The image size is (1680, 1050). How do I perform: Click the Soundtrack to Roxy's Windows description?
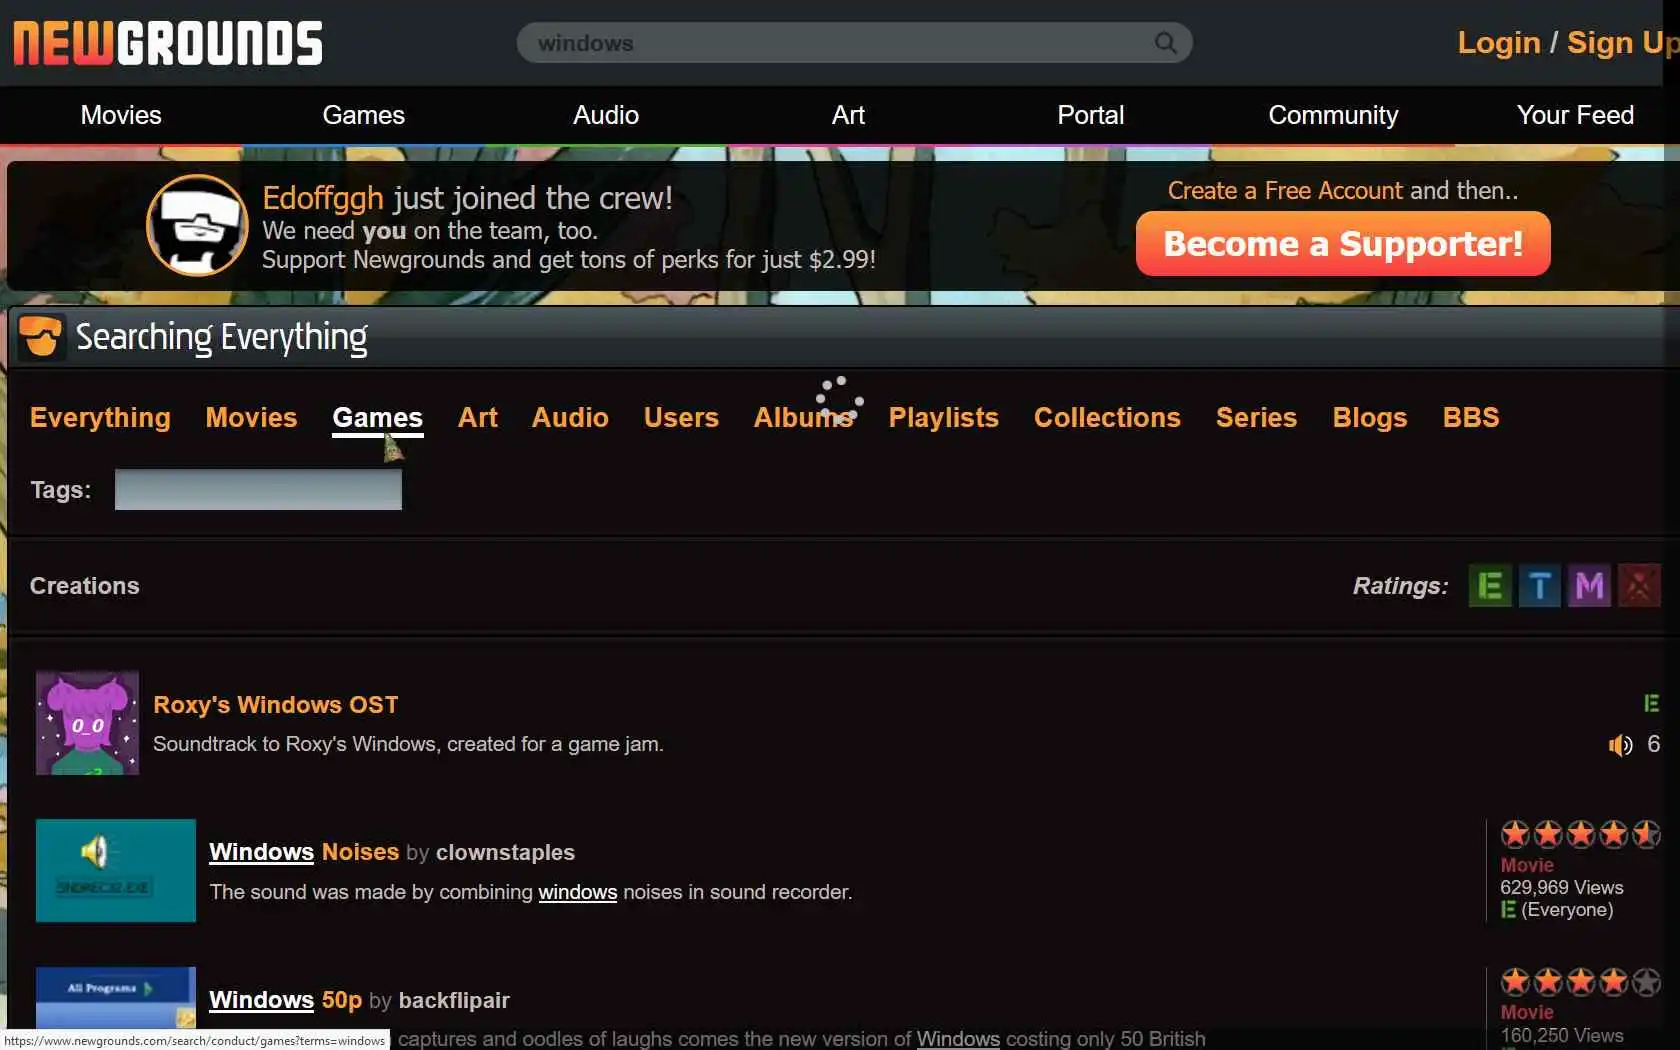click(408, 744)
